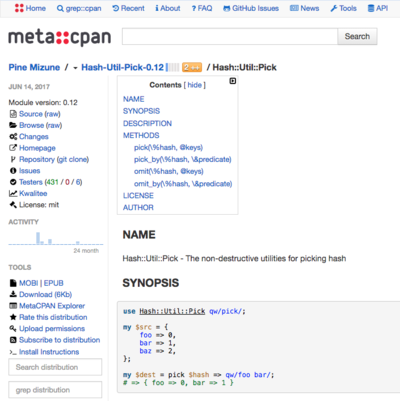Jump to DESCRIPTION in contents
Screen dimensions: 400x401
(x=147, y=123)
